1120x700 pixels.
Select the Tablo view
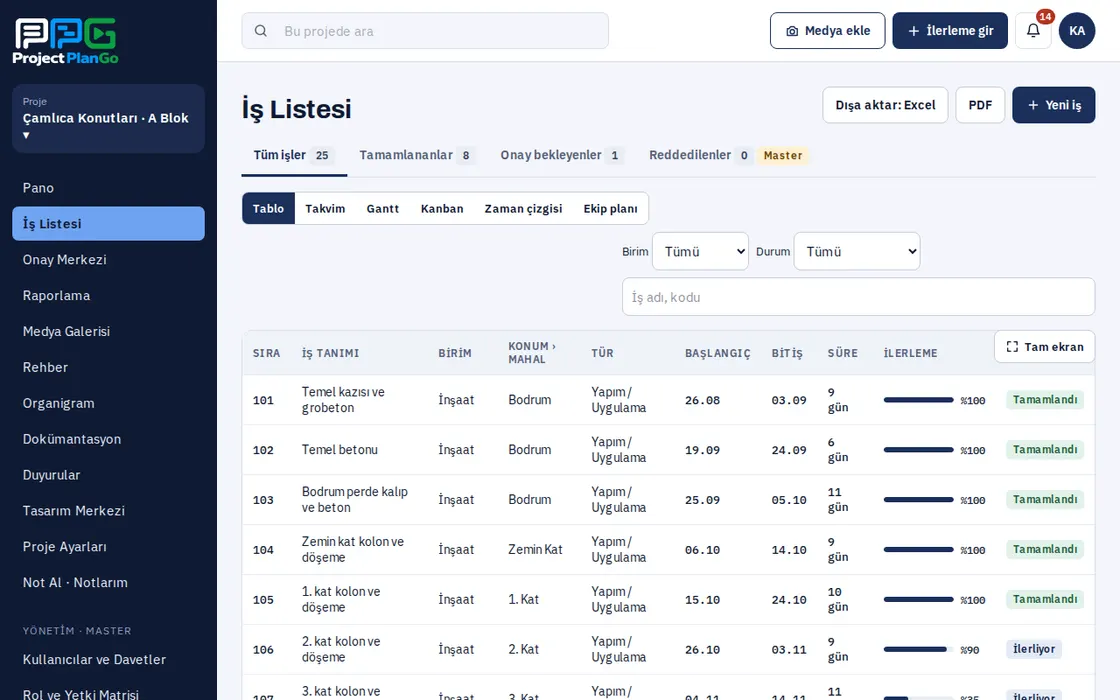[x=269, y=209]
